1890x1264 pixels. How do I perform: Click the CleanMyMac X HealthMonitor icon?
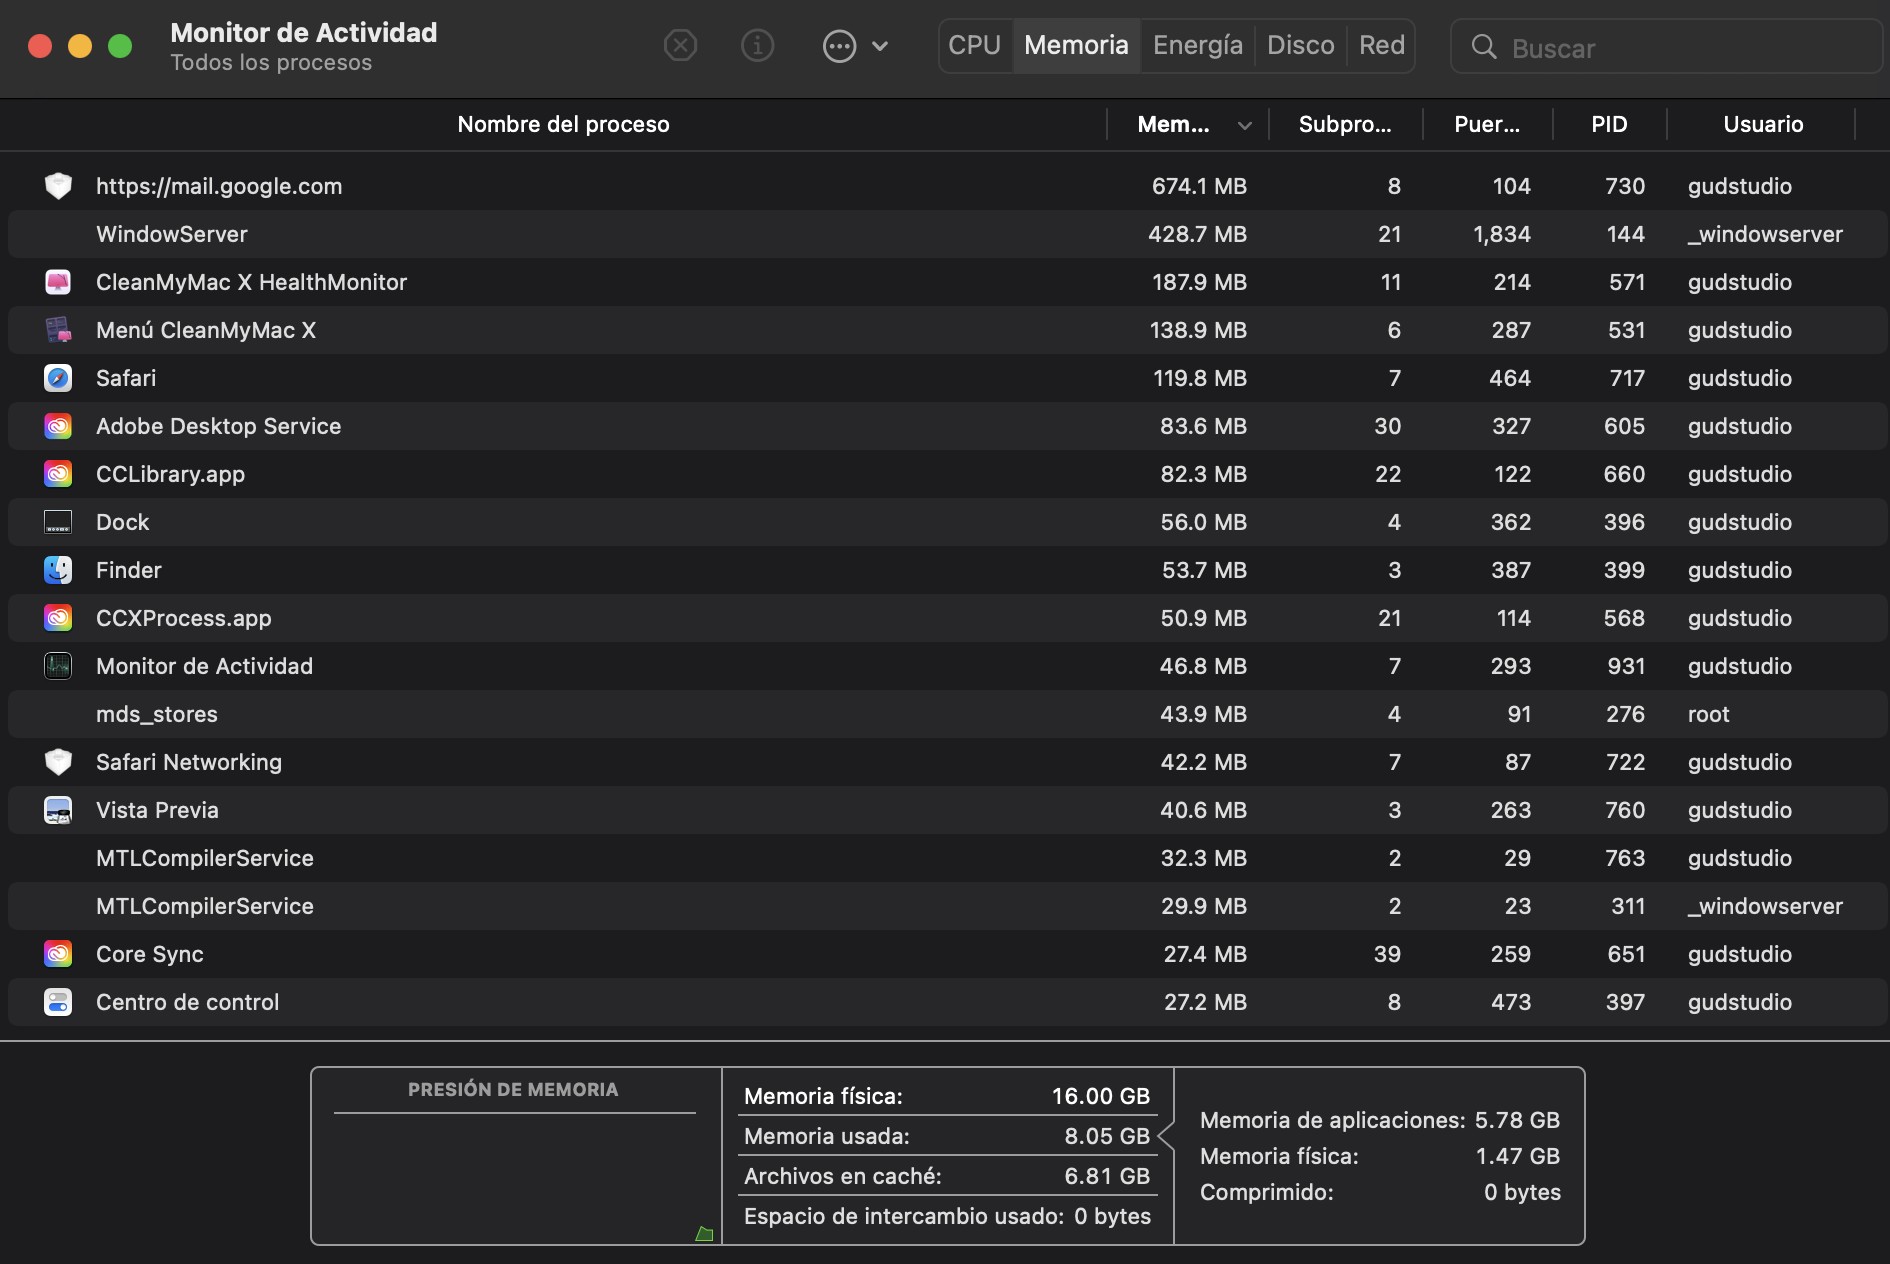(58, 282)
